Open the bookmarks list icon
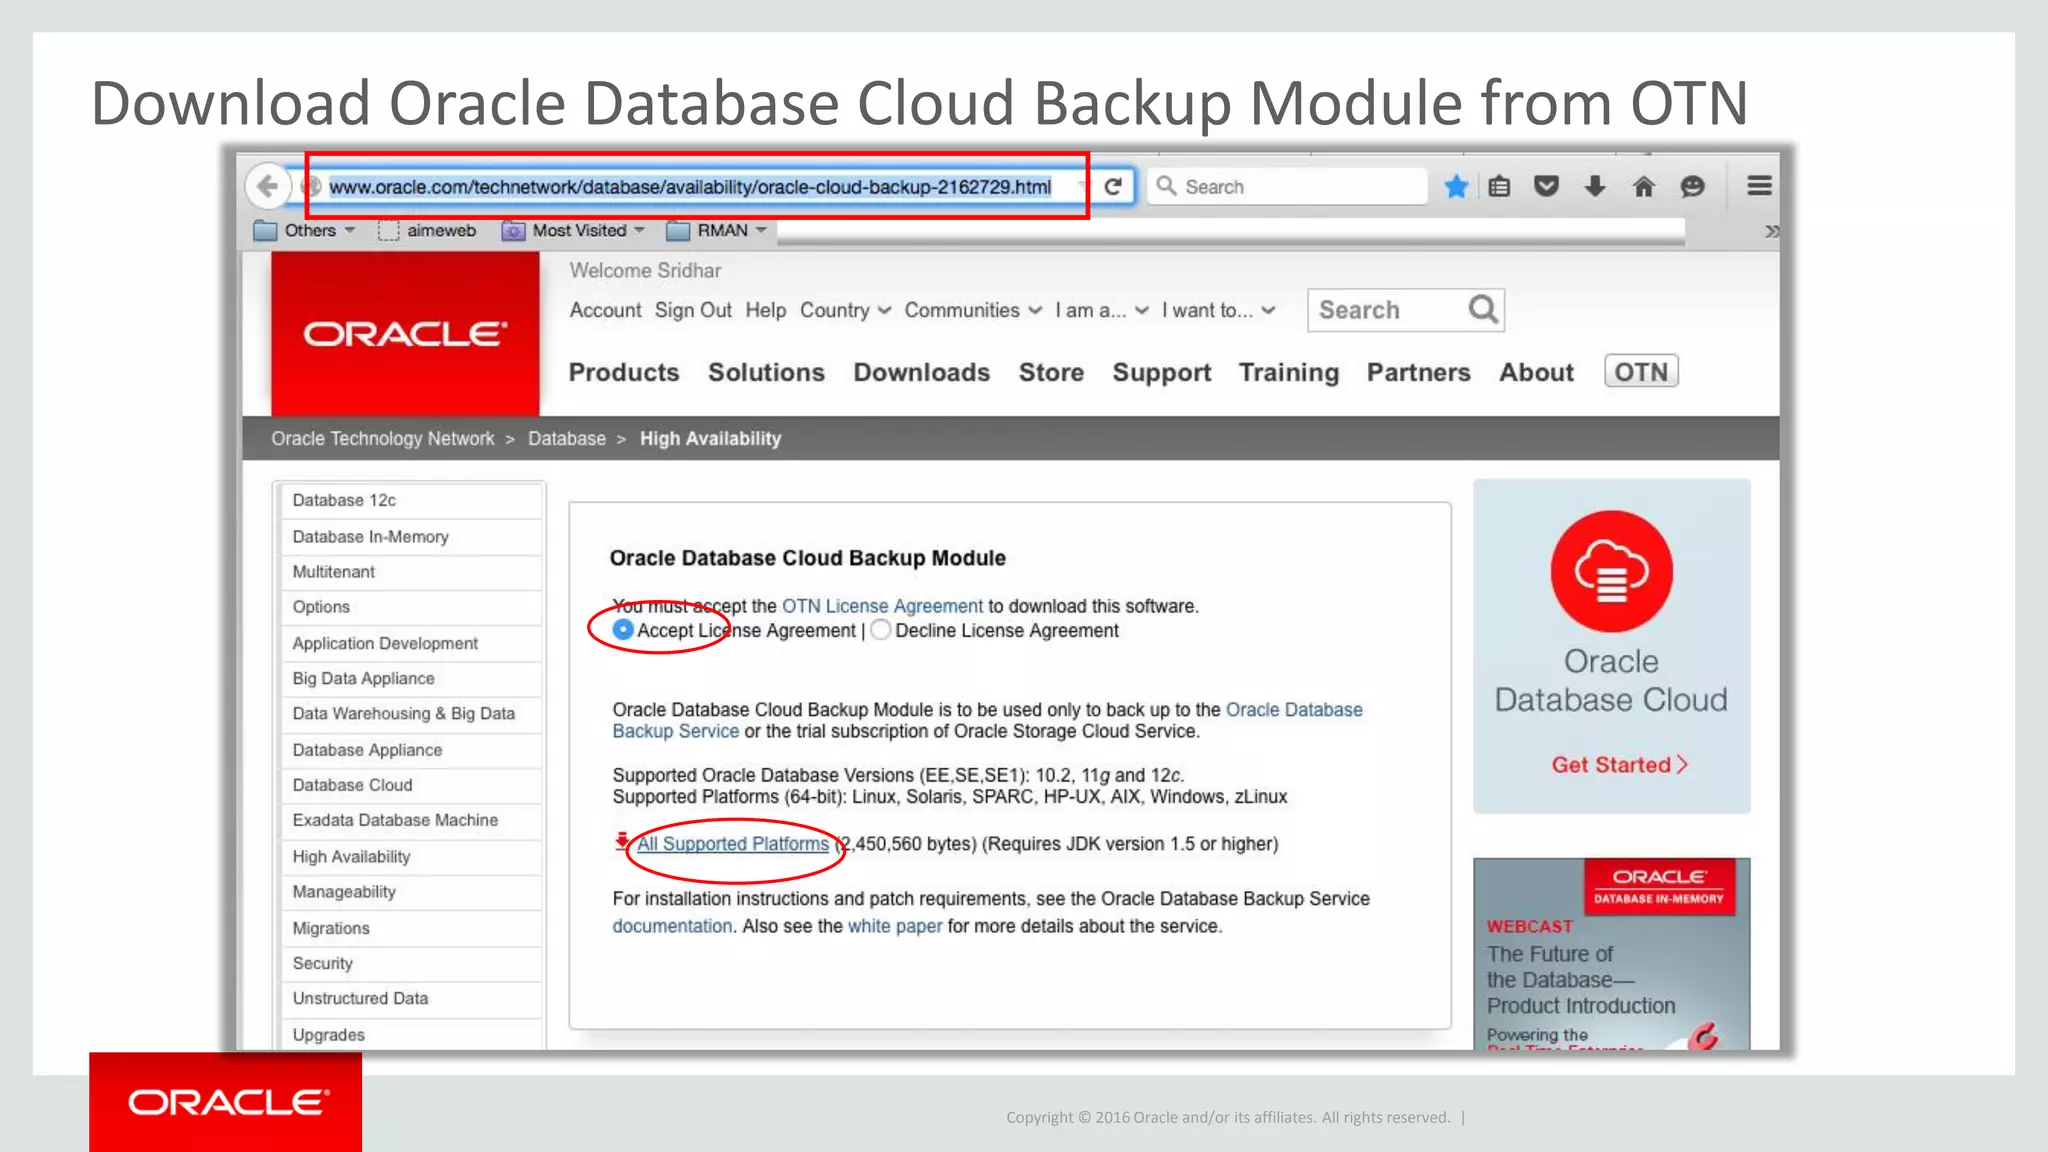The height and width of the screenshot is (1152, 2048). tap(1499, 186)
